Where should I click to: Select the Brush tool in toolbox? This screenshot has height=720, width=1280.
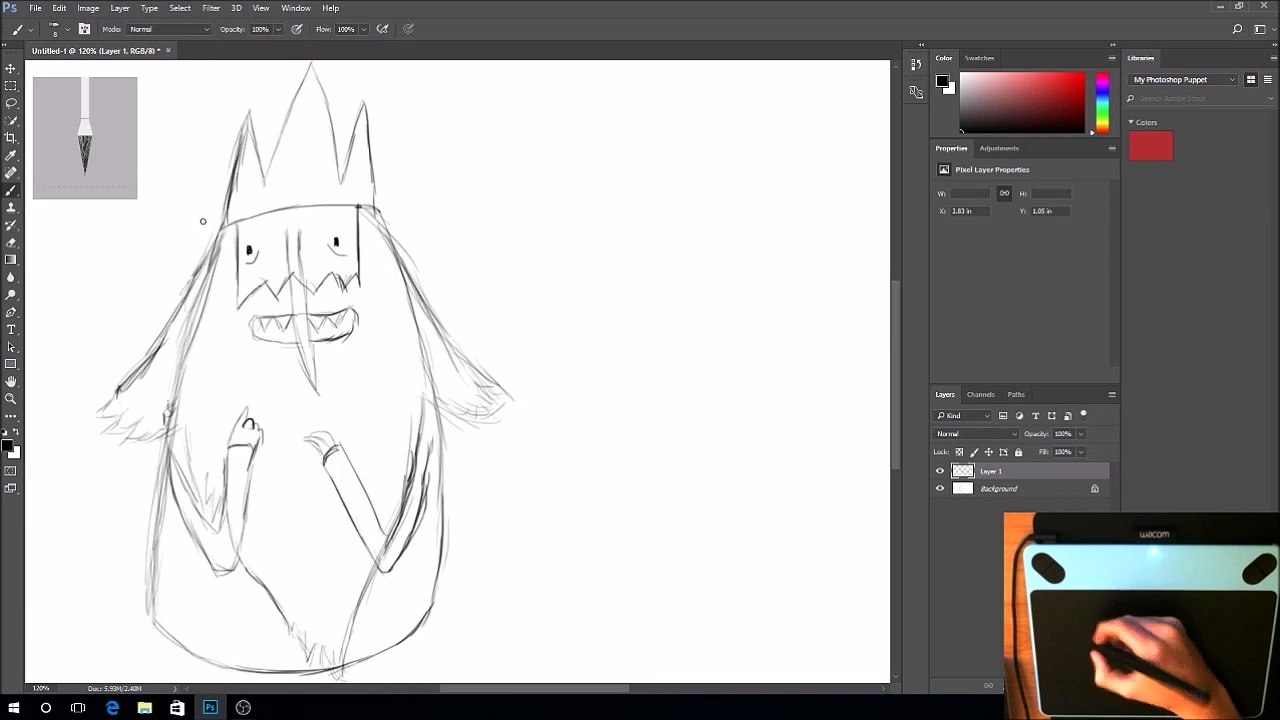tap(11, 190)
